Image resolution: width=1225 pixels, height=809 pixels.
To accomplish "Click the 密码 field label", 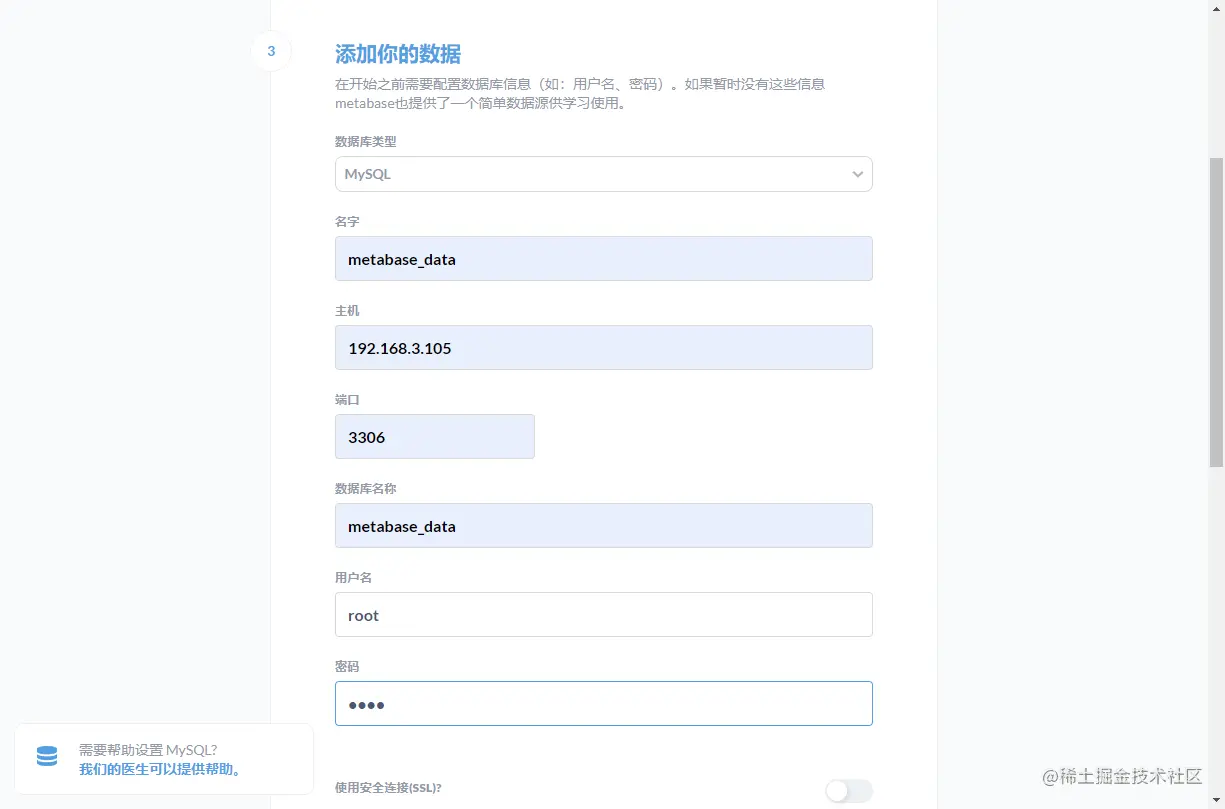I will coord(347,666).
